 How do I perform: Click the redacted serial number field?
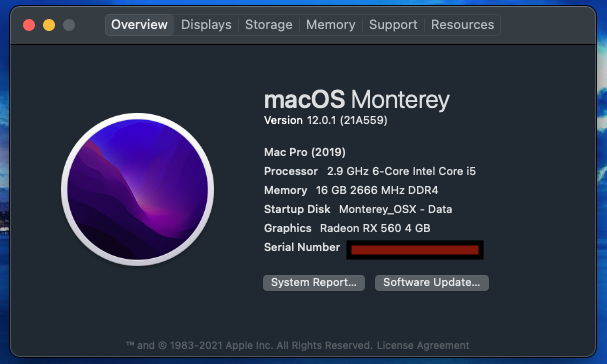pos(415,250)
